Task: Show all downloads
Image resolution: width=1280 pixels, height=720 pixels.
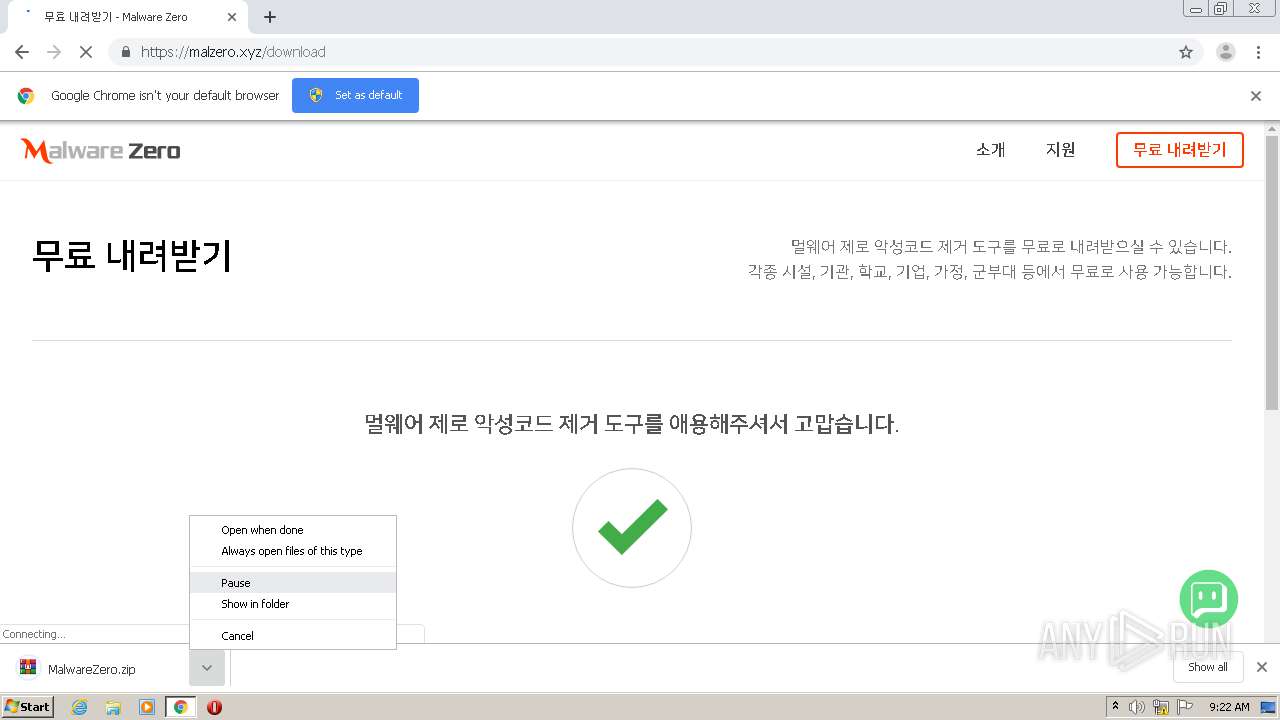Action: pos(1207,667)
